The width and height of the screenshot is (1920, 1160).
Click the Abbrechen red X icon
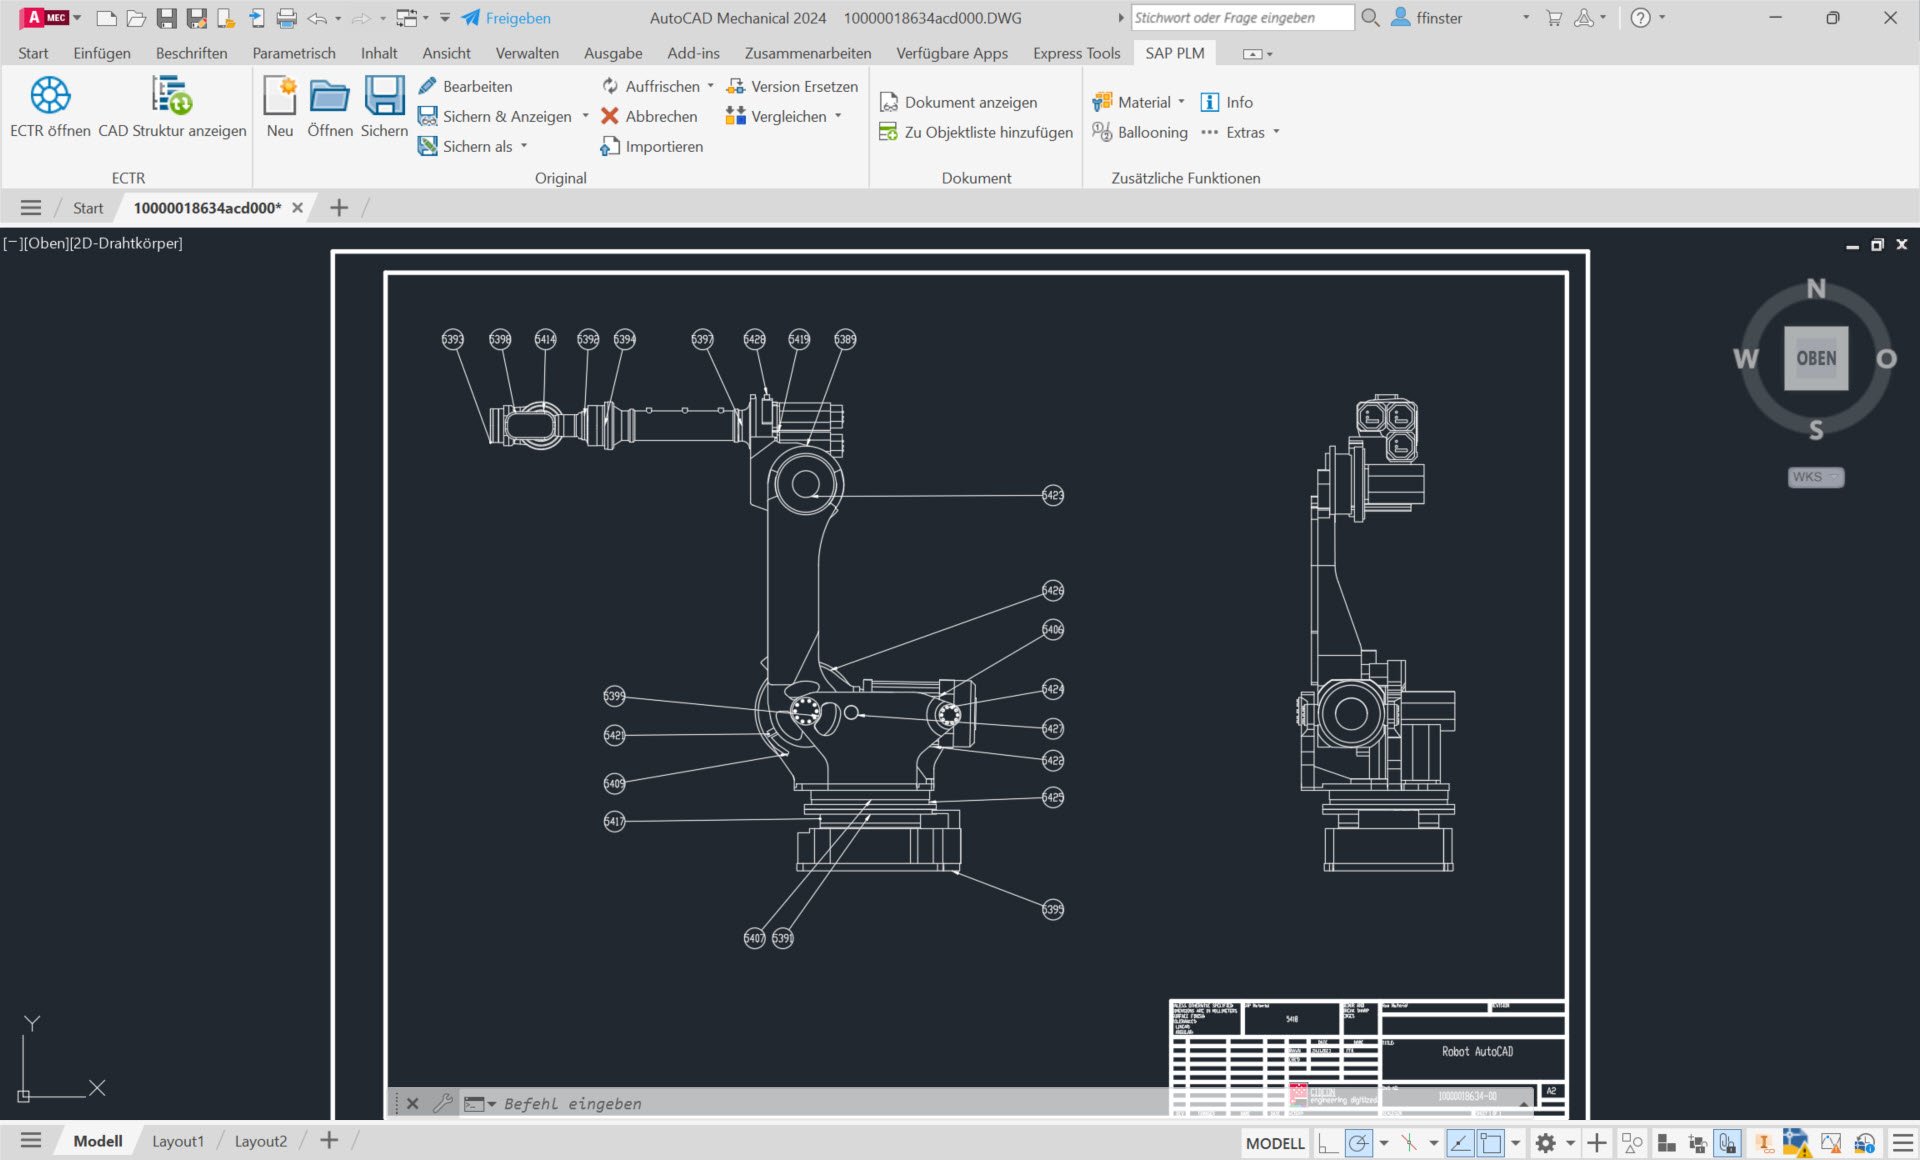click(x=609, y=117)
